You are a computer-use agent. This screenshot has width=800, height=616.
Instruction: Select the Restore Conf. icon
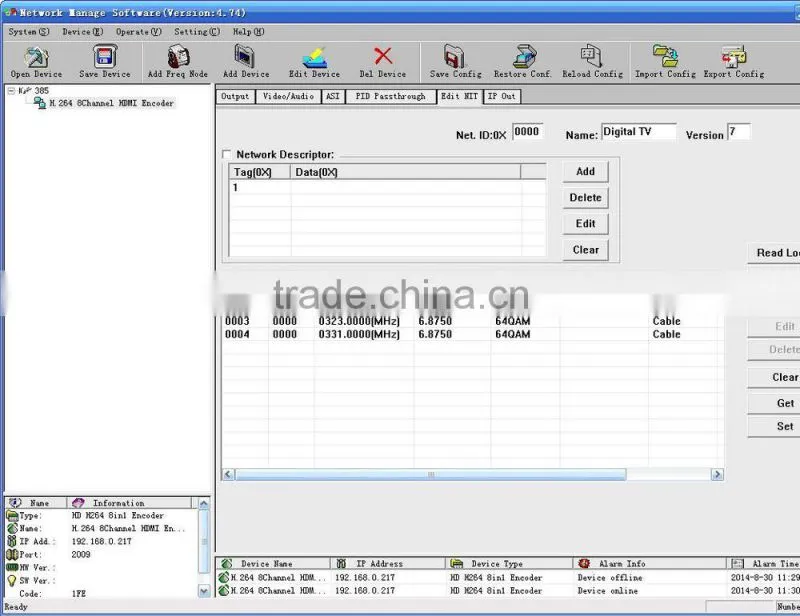point(523,57)
